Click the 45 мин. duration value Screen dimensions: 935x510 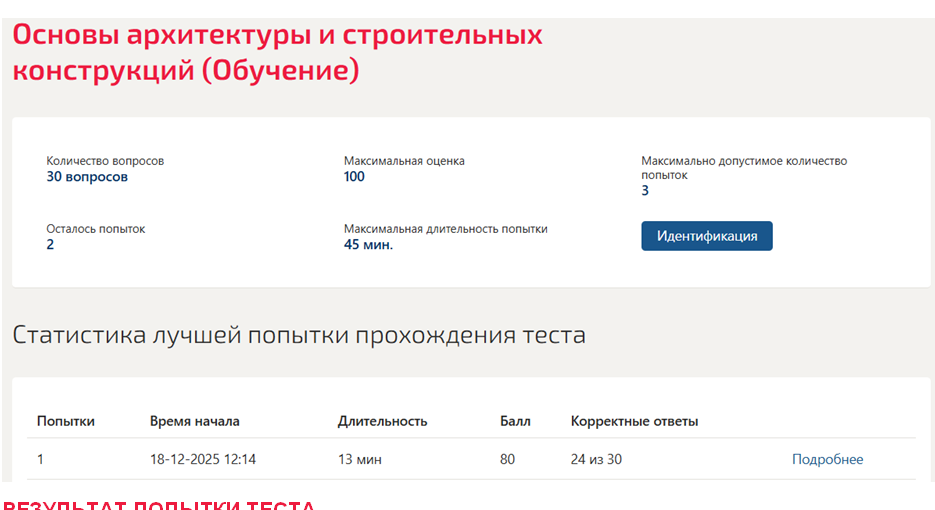click(x=369, y=245)
